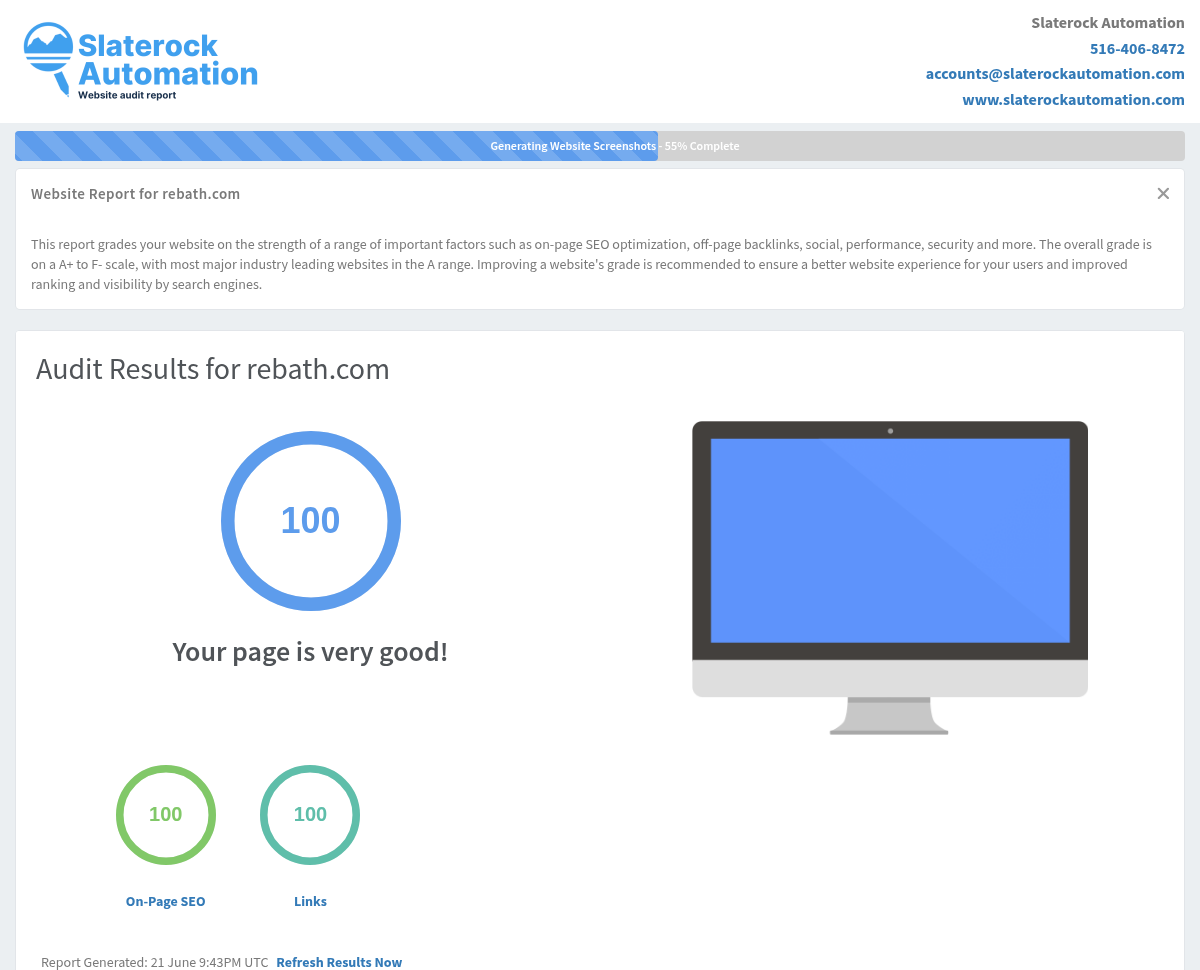Select the report description paragraph
Image resolution: width=1200 pixels, height=970 pixels.
pyautogui.click(x=591, y=264)
